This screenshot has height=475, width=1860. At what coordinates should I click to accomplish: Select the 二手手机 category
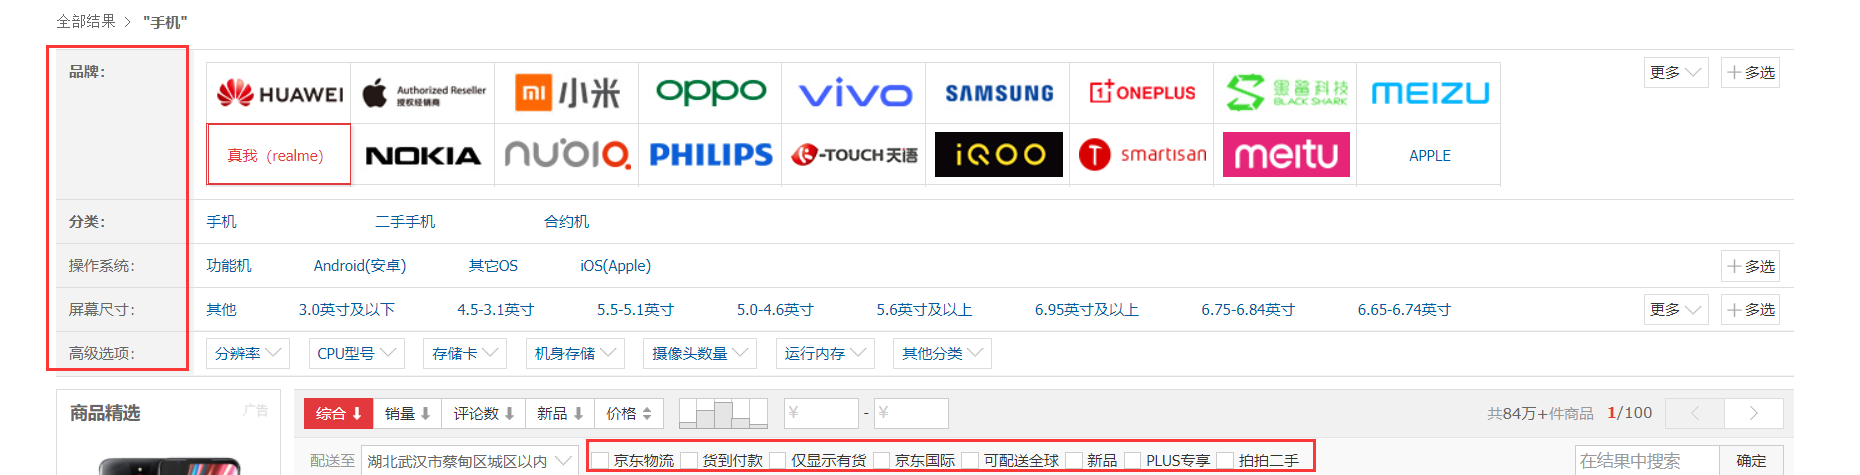coord(405,222)
